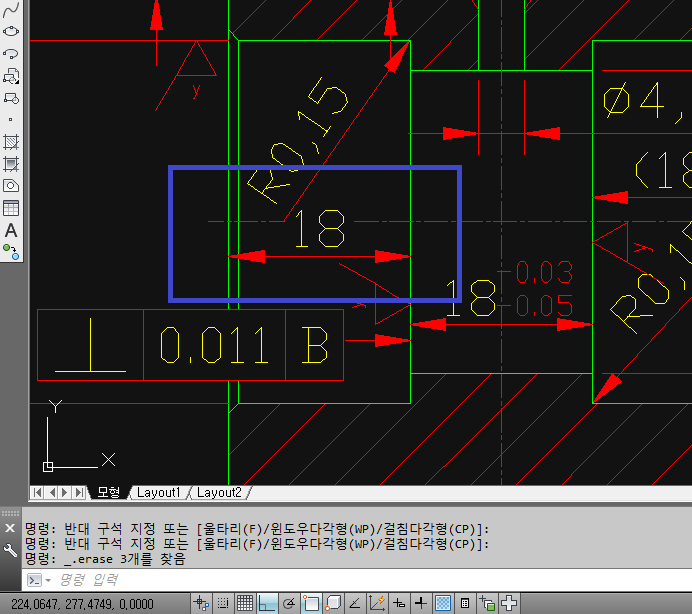Open command line customize wrench
The image size is (692, 614).
(x=10, y=550)
